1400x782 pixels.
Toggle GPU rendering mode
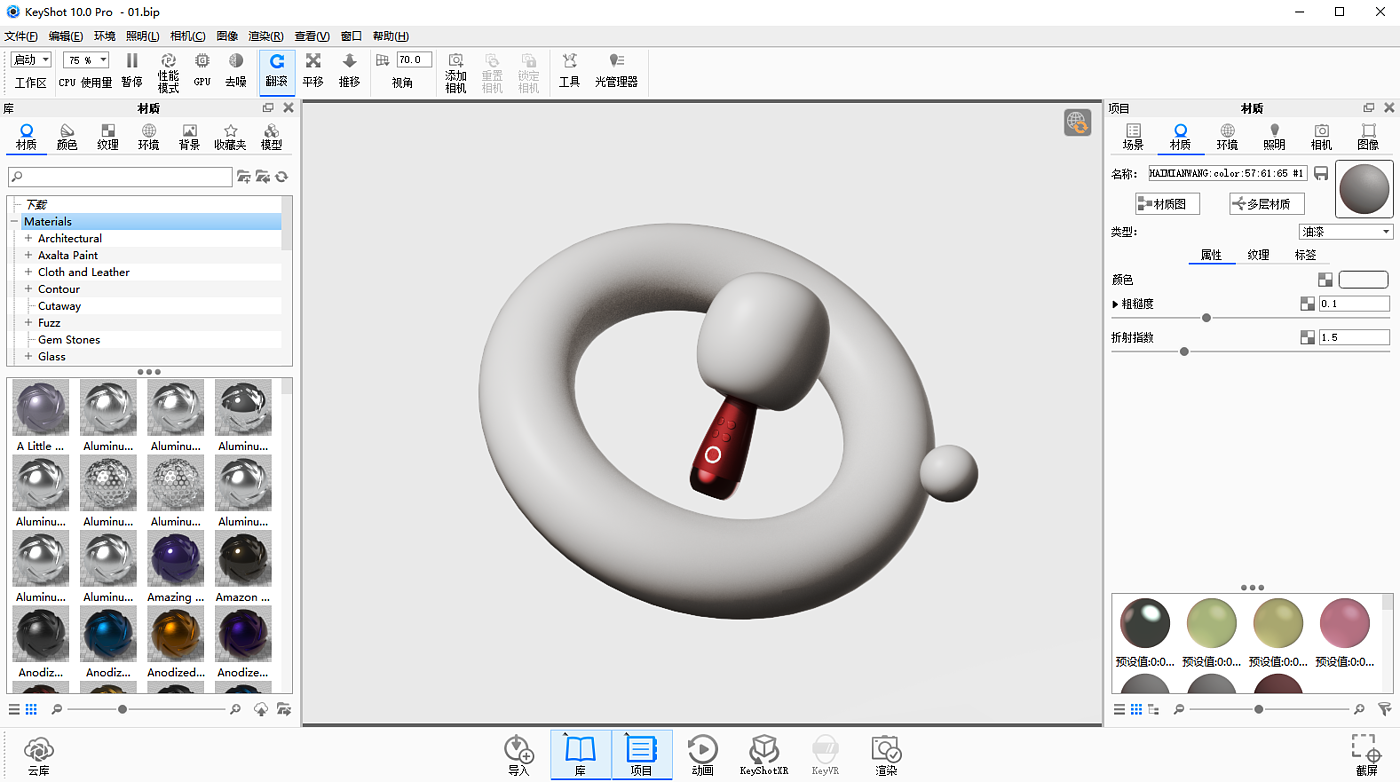pos(202,70)
